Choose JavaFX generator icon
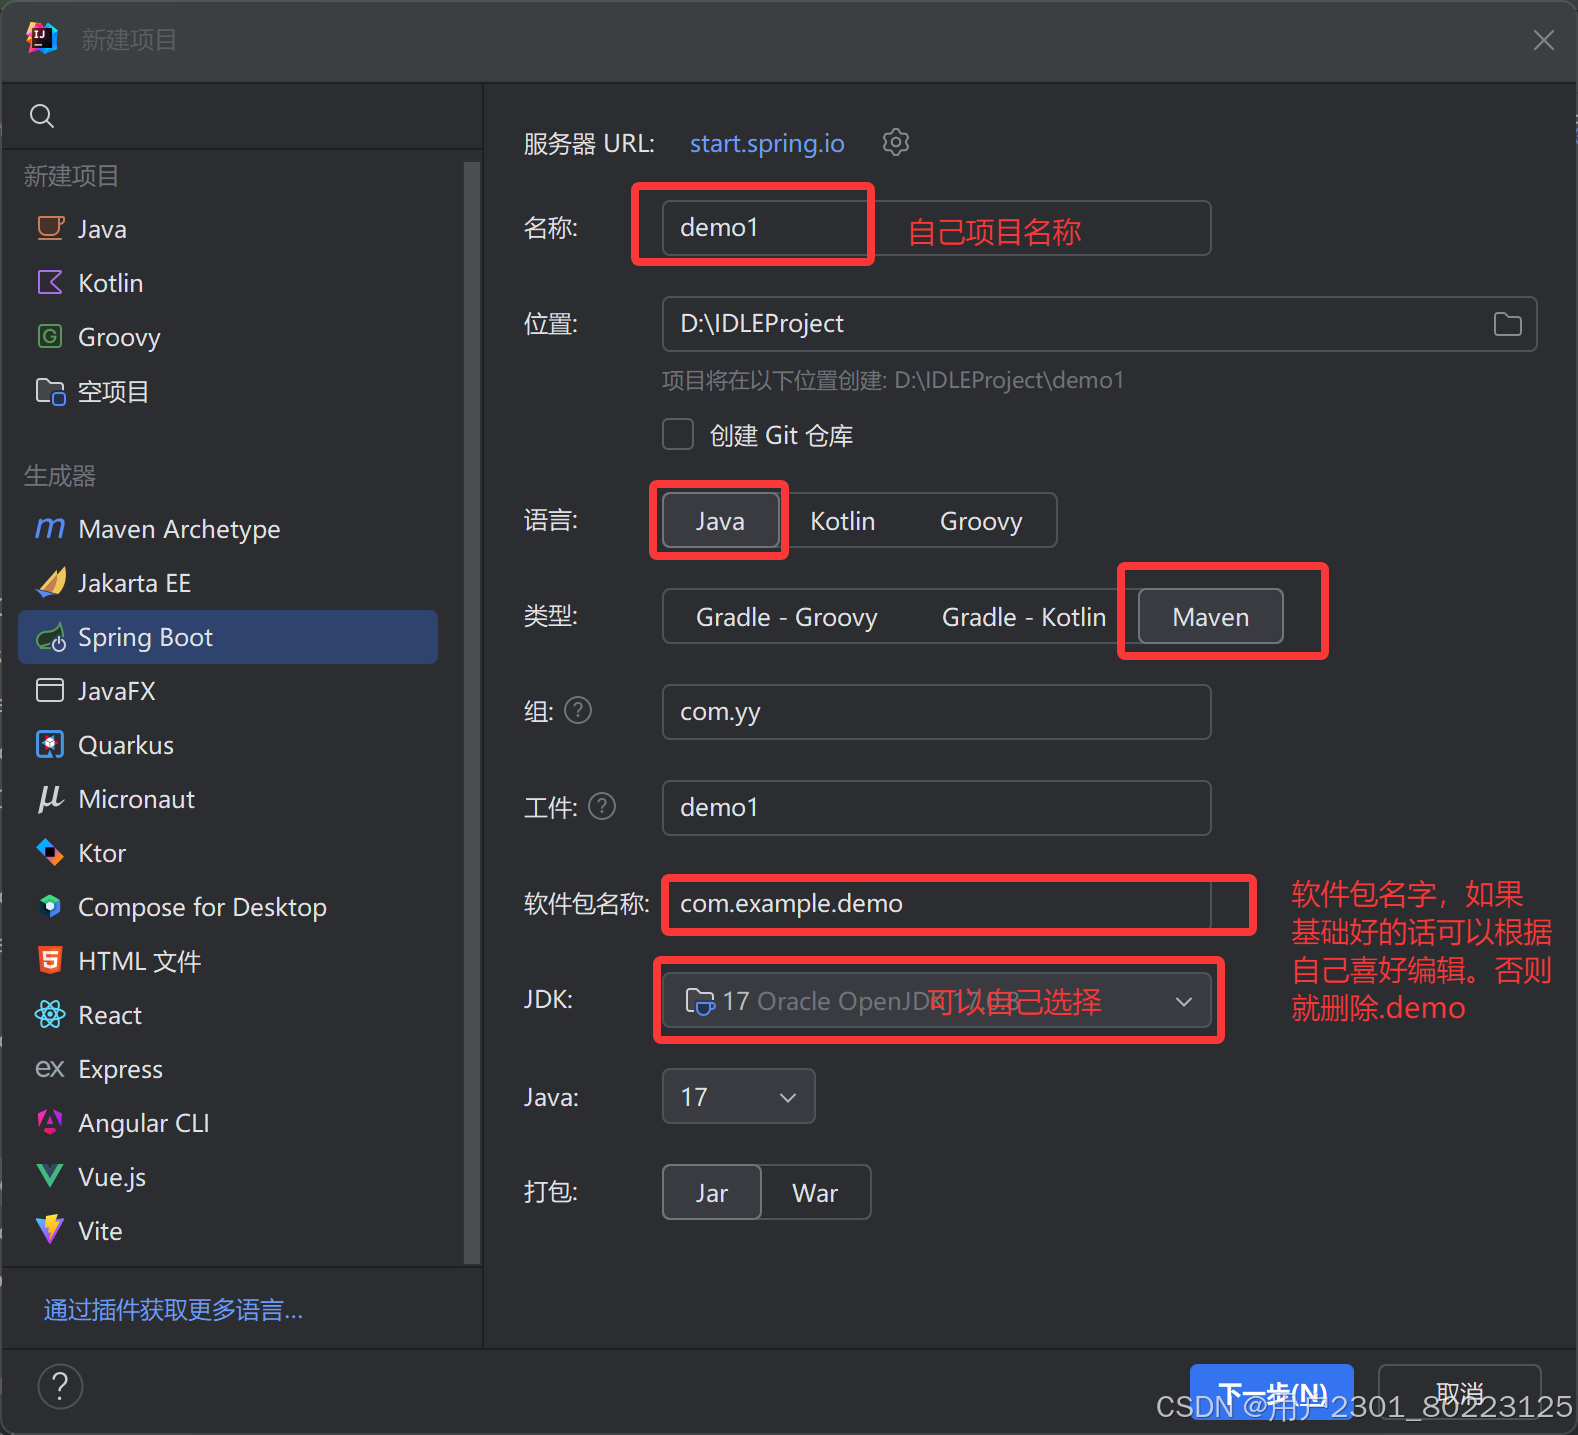This screenshot has height=1435, width=1578. click(x=50, y=690)
